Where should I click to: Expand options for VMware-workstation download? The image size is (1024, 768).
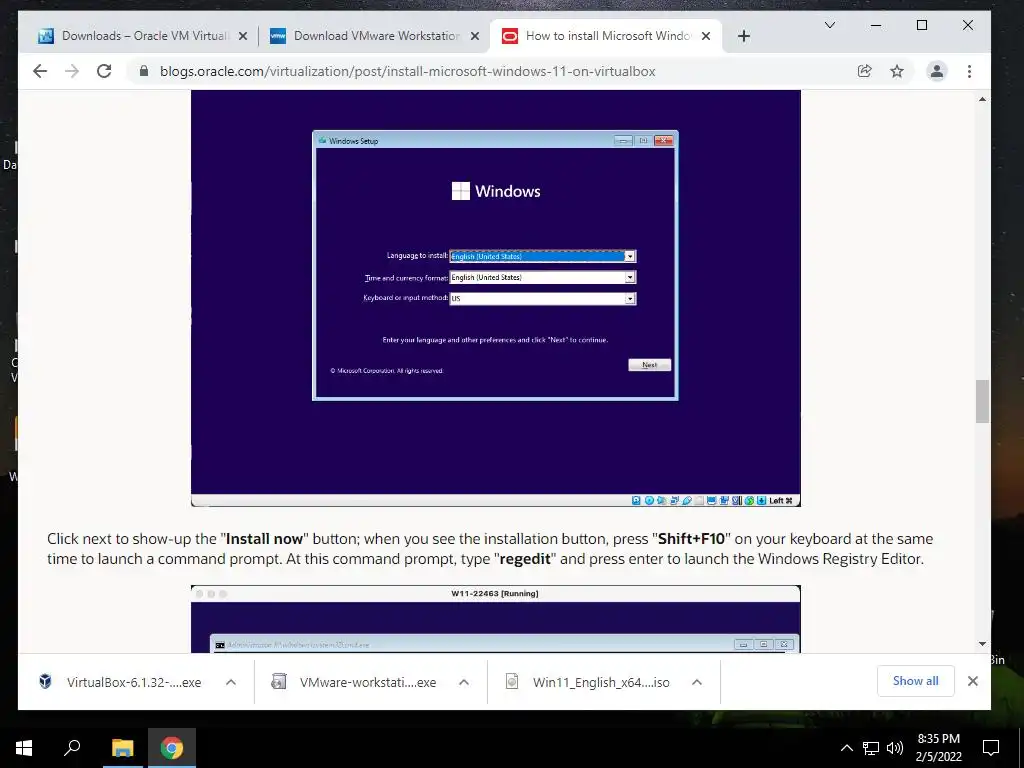coord(464,682)
